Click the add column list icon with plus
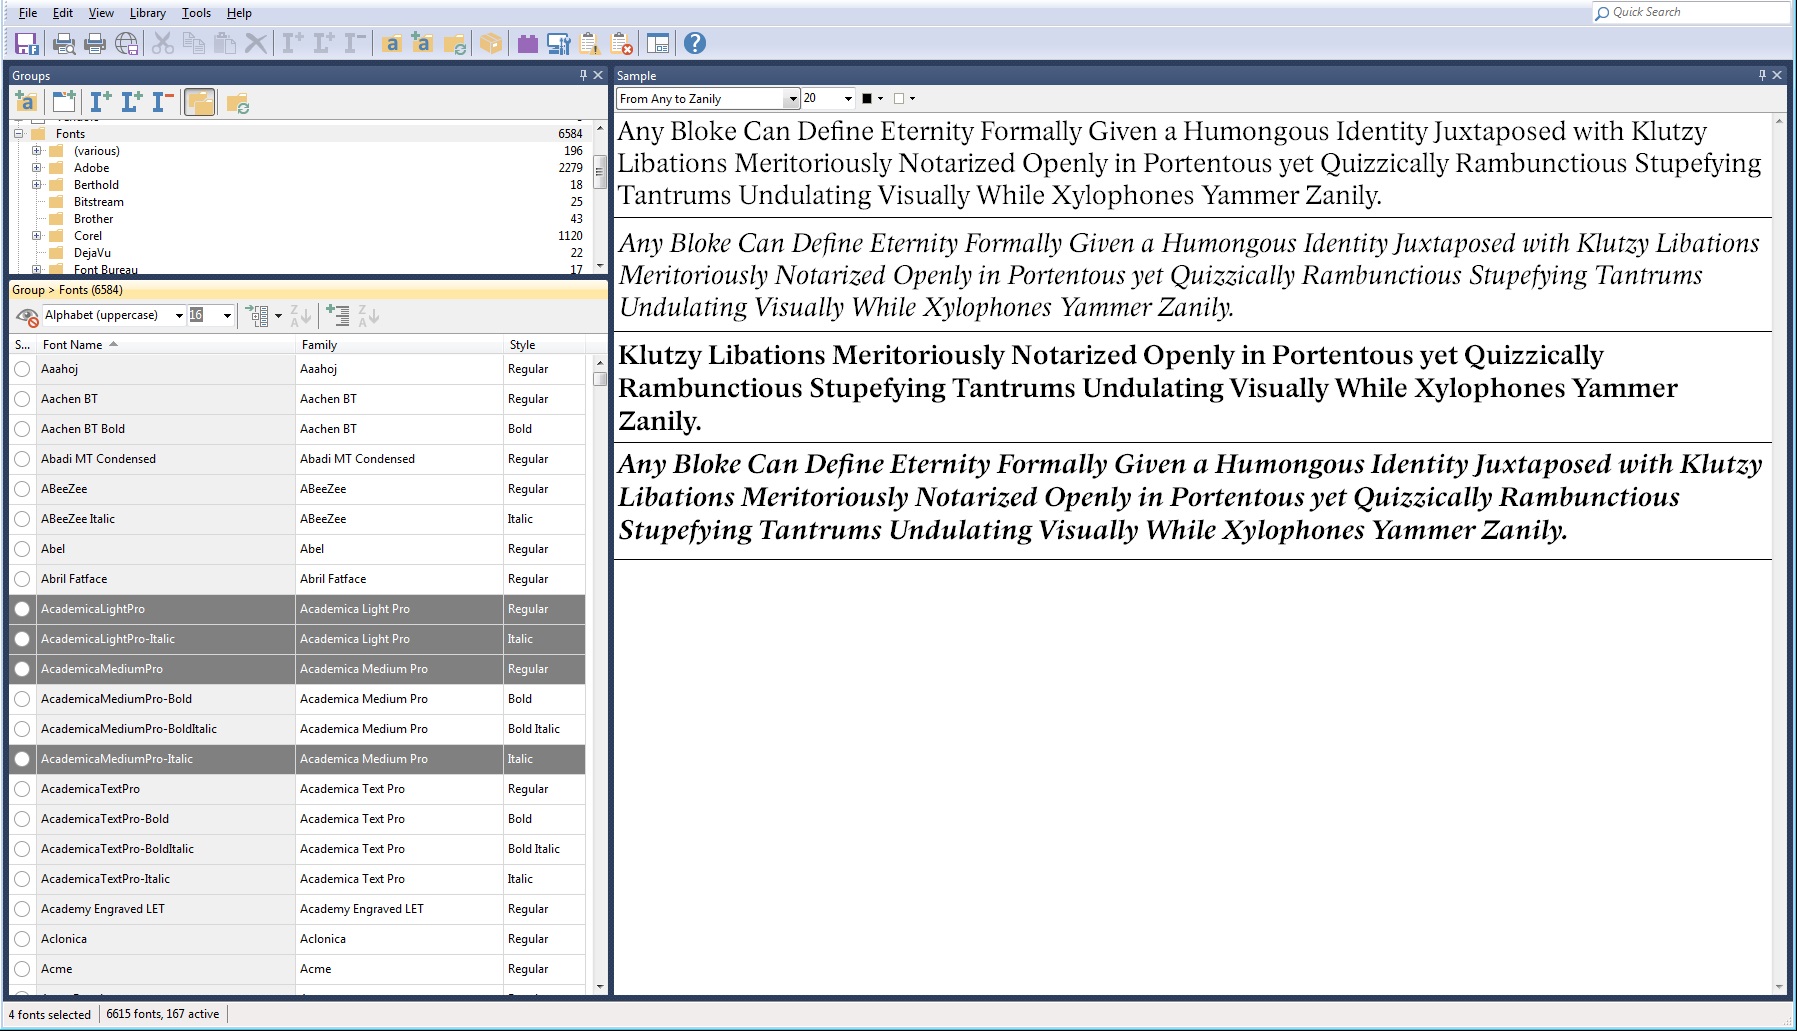This screenshot has height=1031, width=1797. [x=338, y=316]
